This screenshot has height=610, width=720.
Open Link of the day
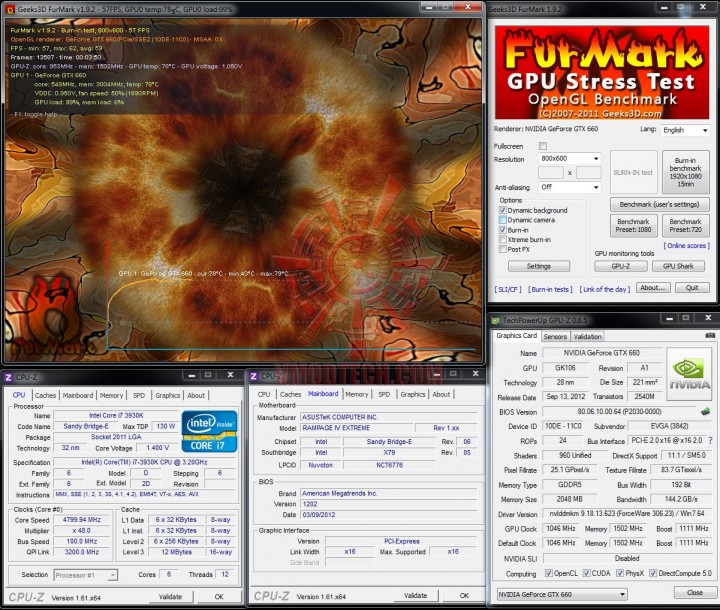pos(605,289)
